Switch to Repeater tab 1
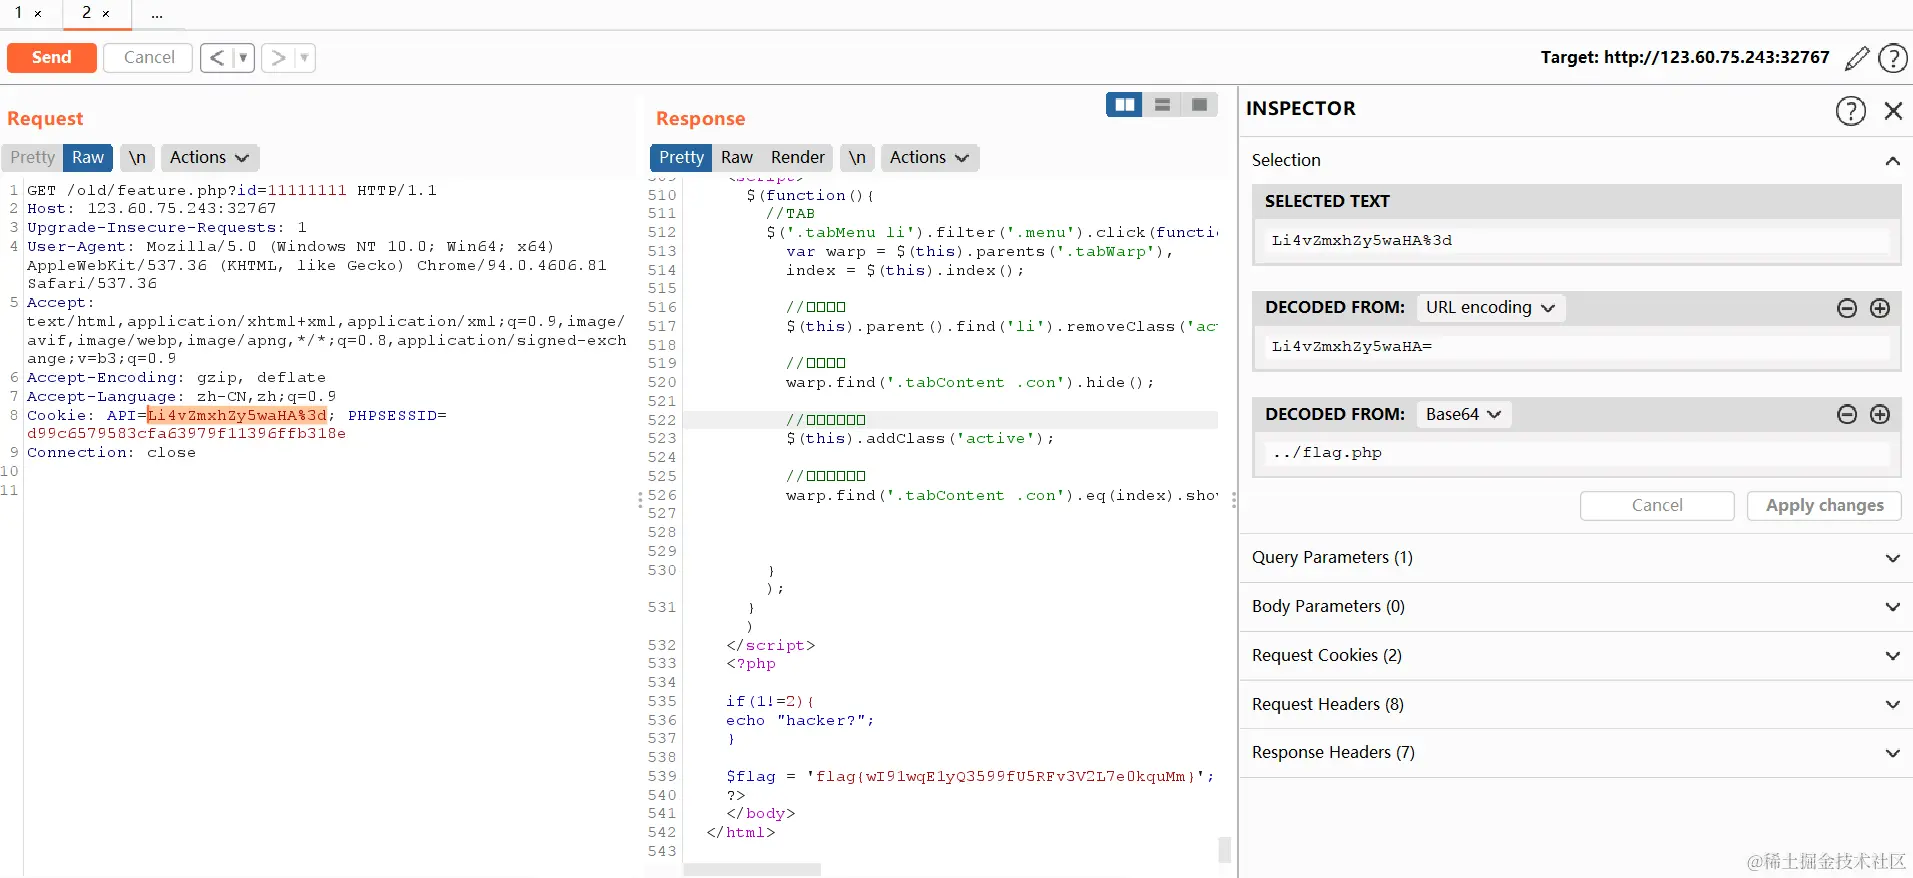 (x=18, y=13)
